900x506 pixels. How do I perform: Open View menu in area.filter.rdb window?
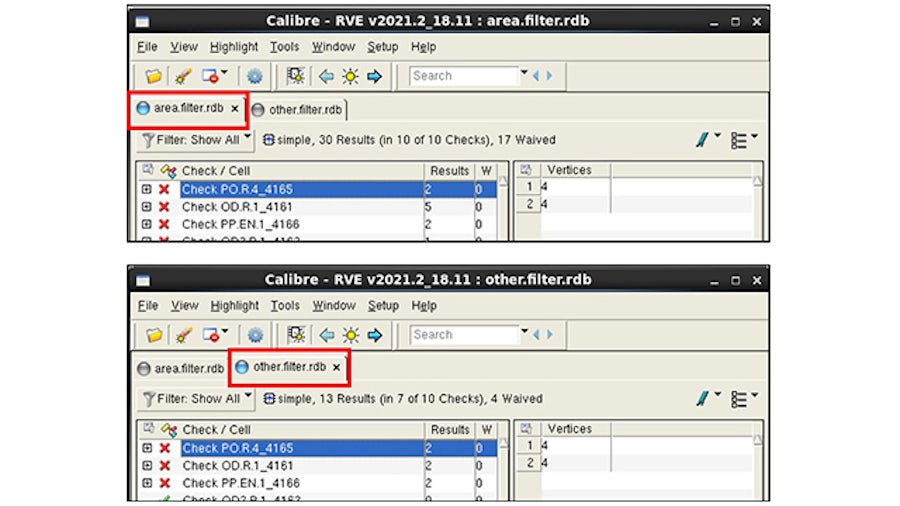click(184, 47)
